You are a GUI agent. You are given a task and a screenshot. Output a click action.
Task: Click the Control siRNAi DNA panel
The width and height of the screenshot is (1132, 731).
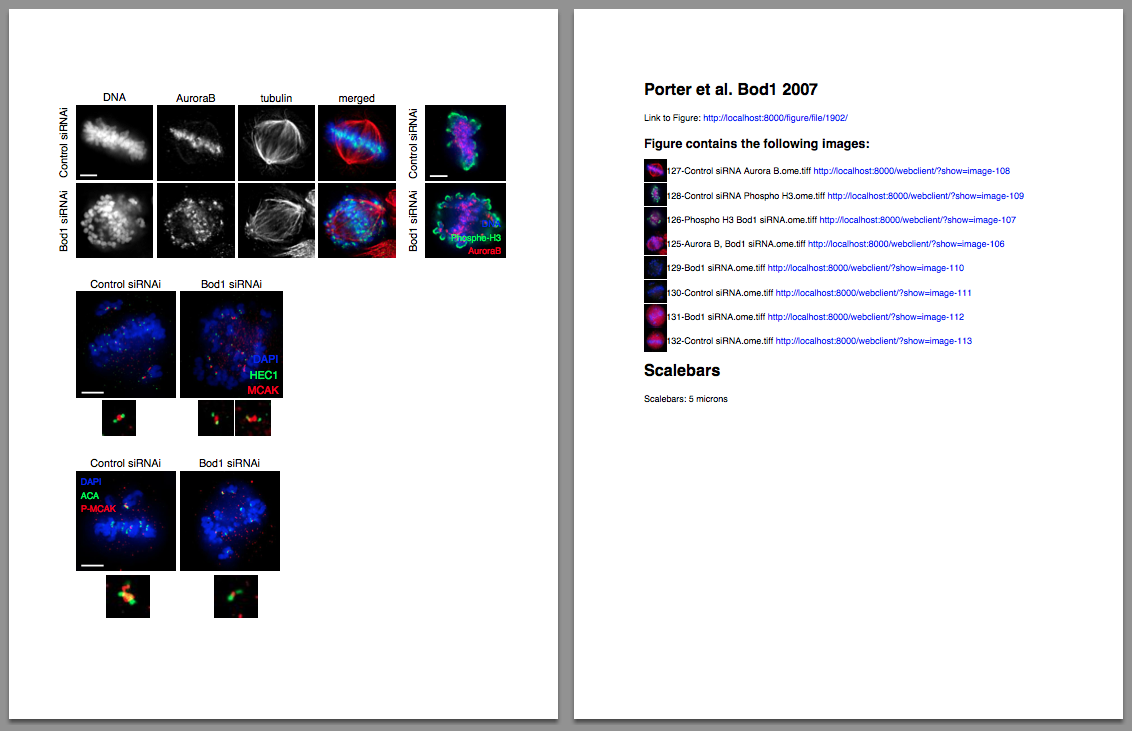point(115,143)
